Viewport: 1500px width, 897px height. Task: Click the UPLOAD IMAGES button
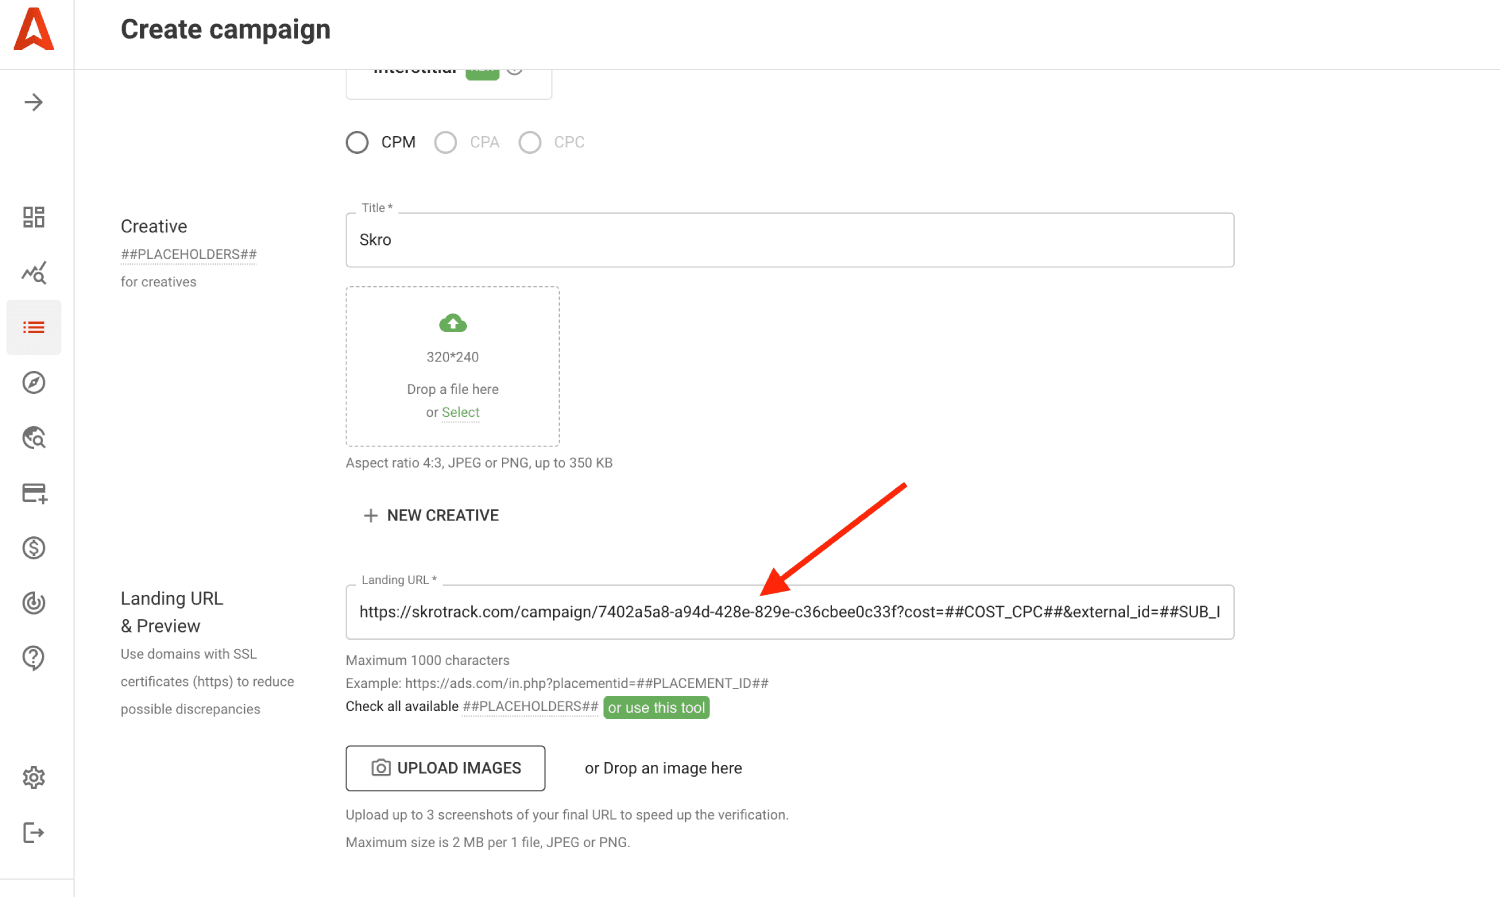[446, 768]
